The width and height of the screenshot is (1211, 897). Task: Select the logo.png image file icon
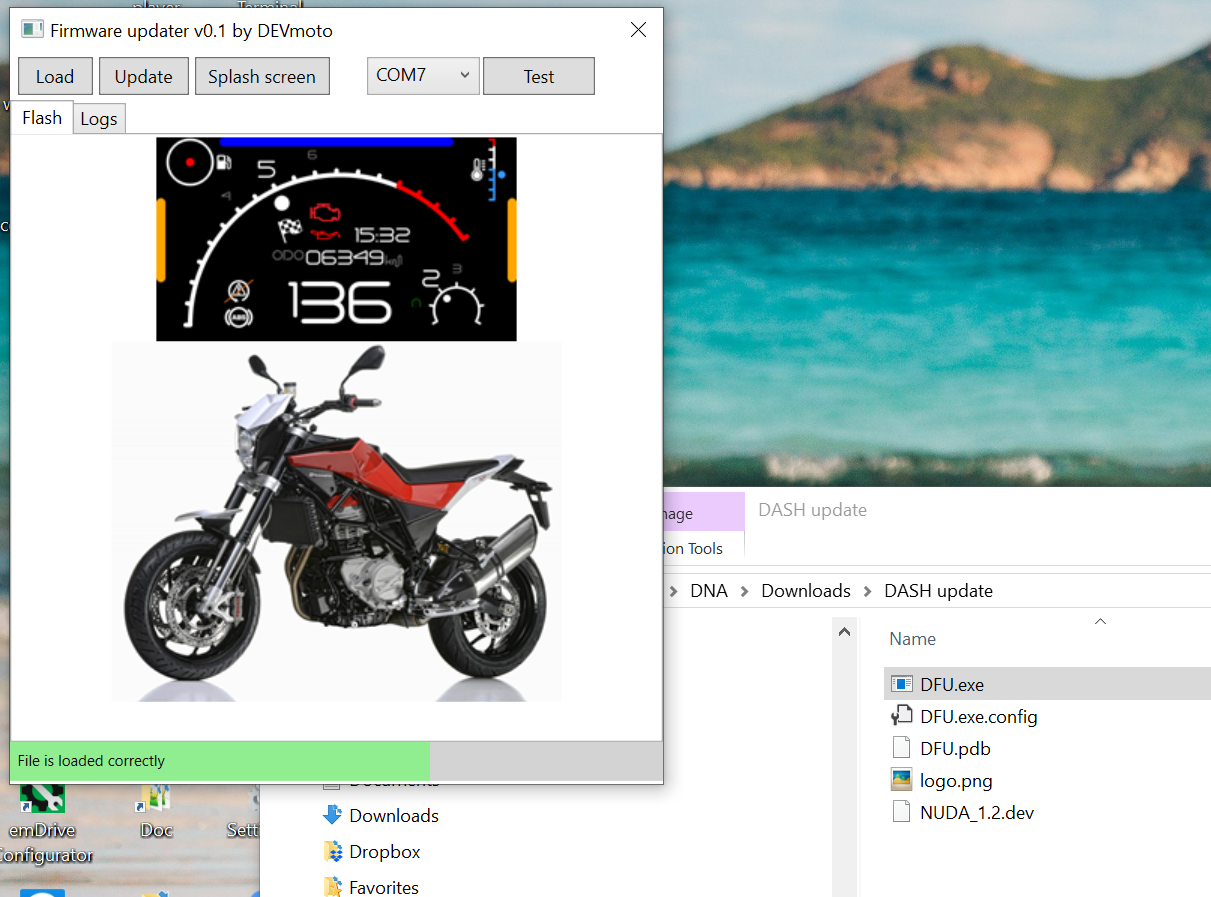point(902,781)
